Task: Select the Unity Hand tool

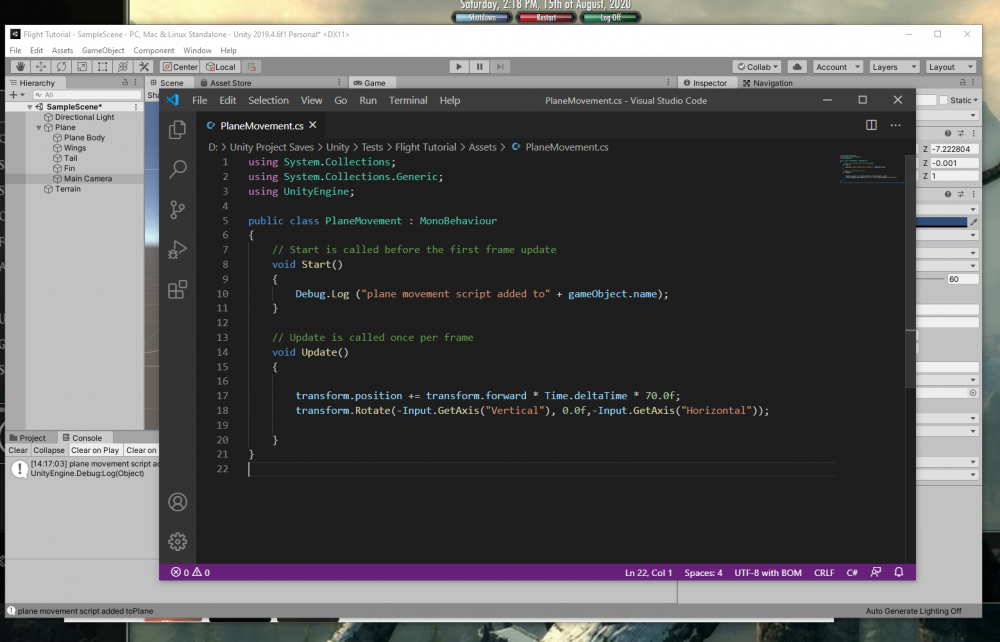Action: point(20,66)
